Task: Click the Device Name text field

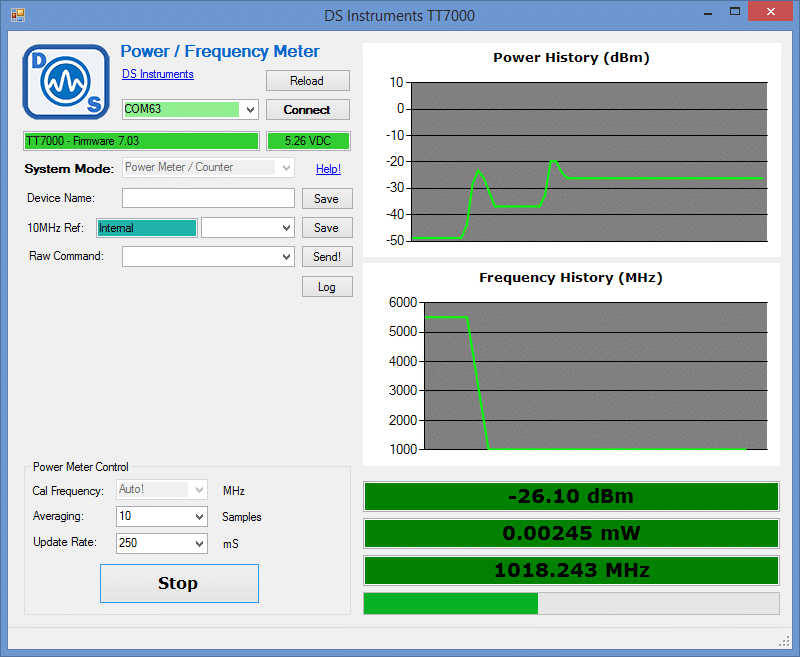Action: [x=208, y=198]
